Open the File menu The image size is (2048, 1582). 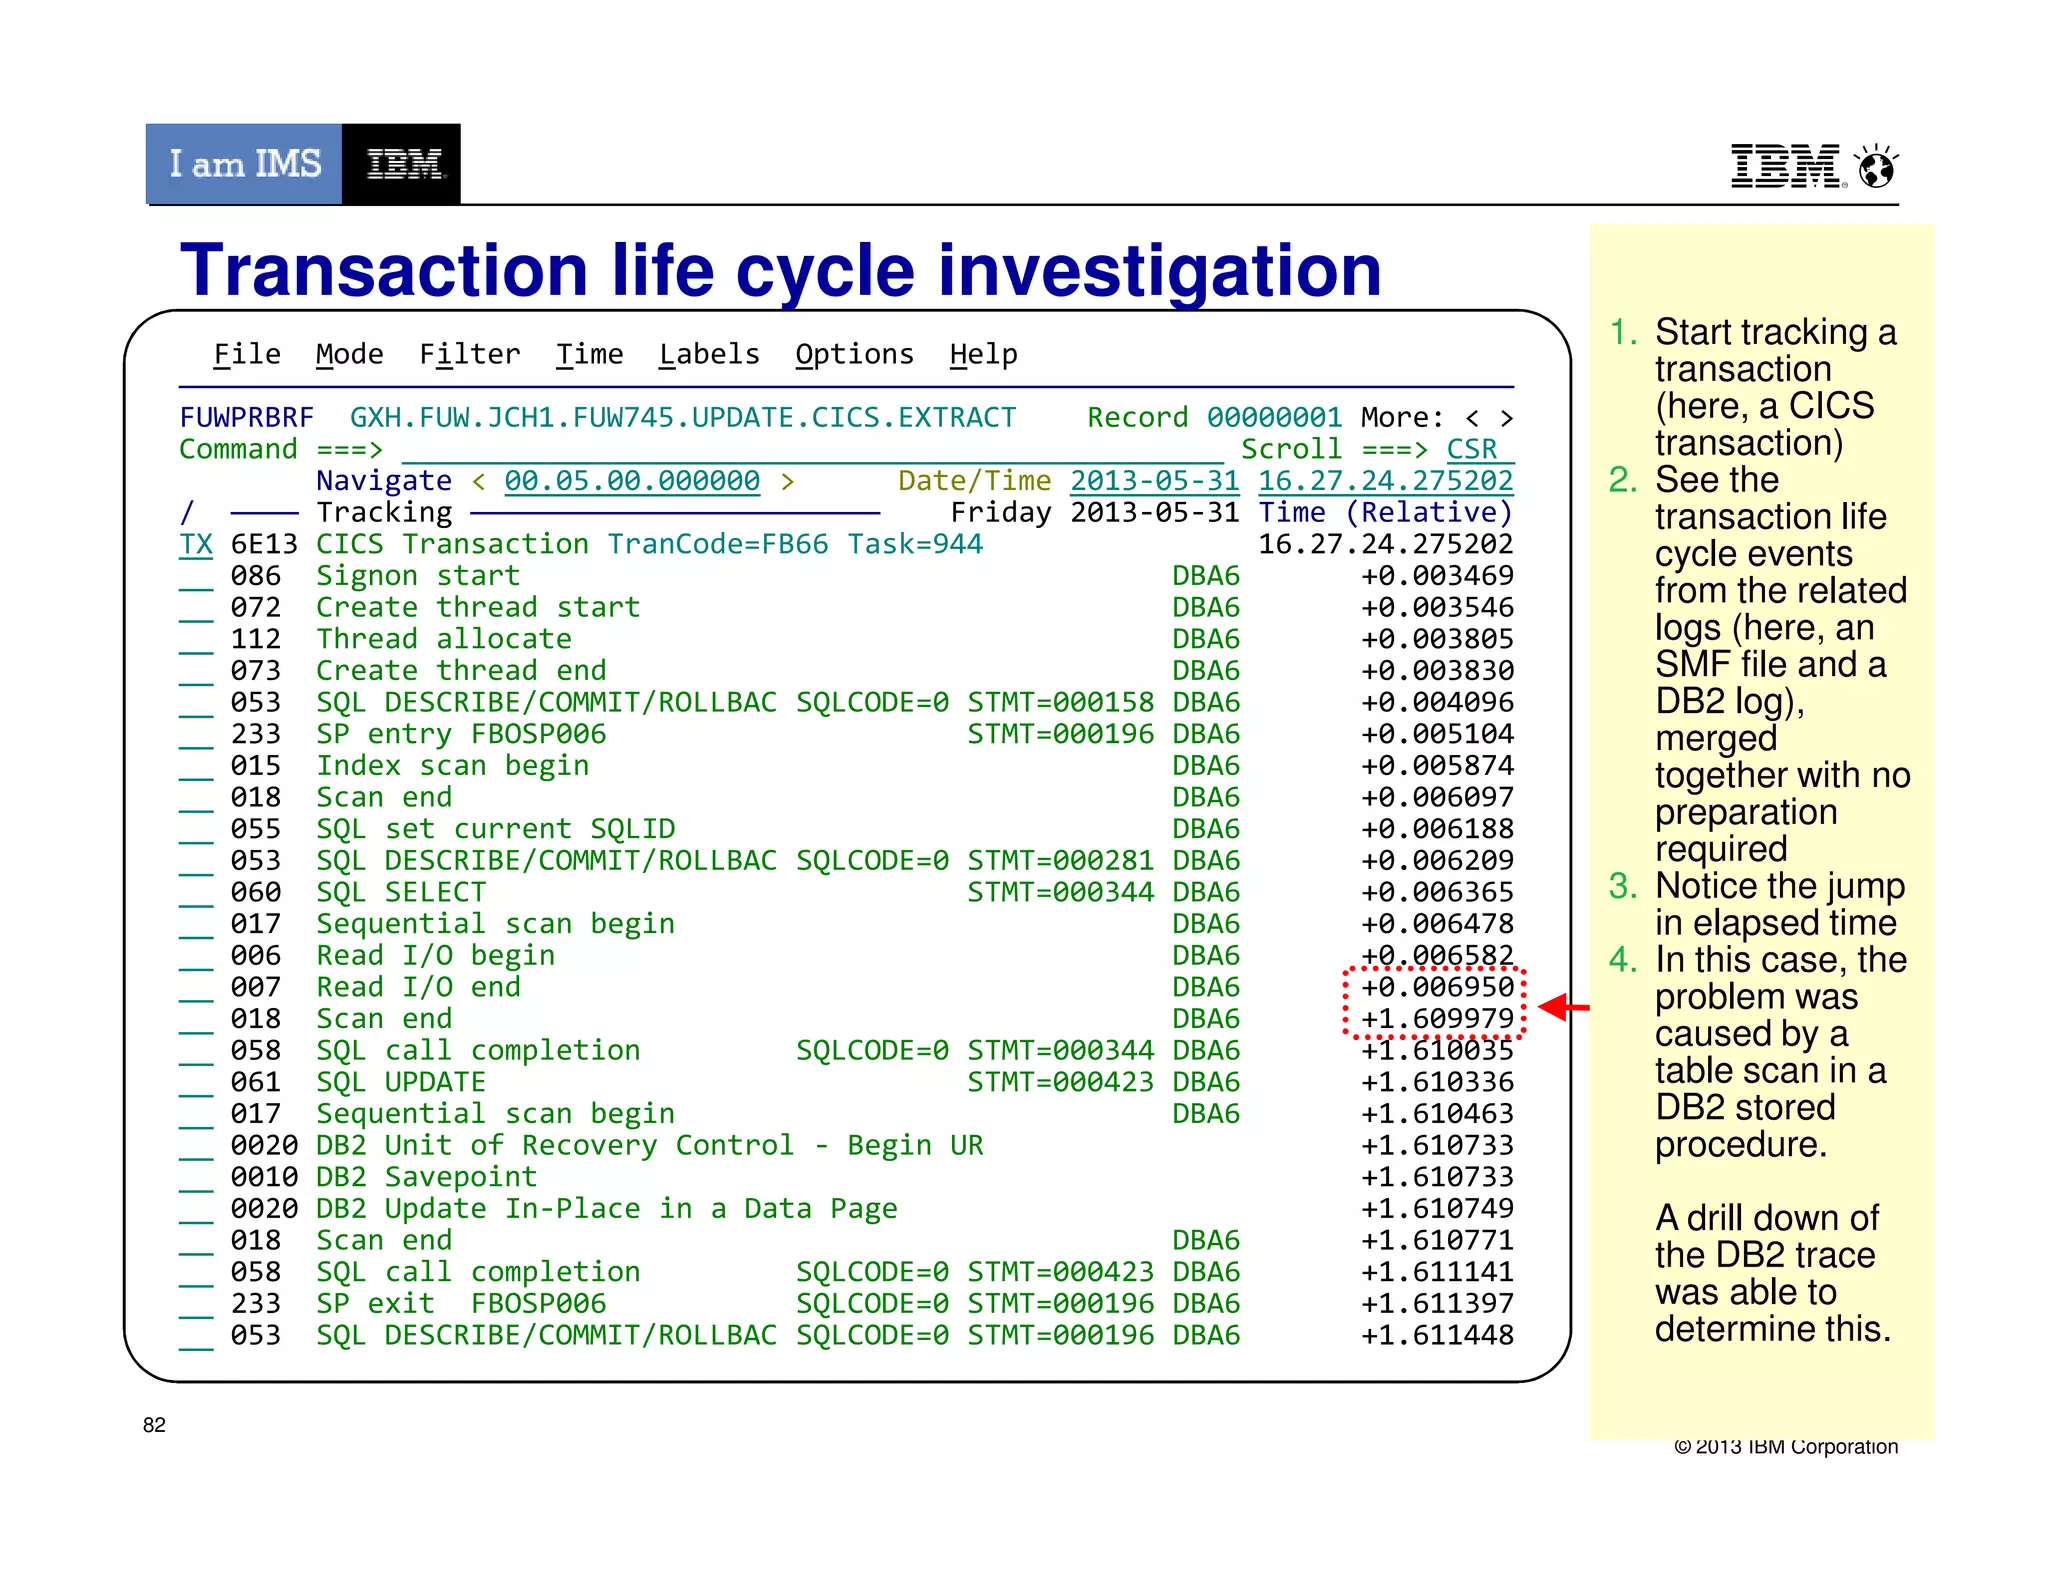pyautogui.click(x=246, y=354)
